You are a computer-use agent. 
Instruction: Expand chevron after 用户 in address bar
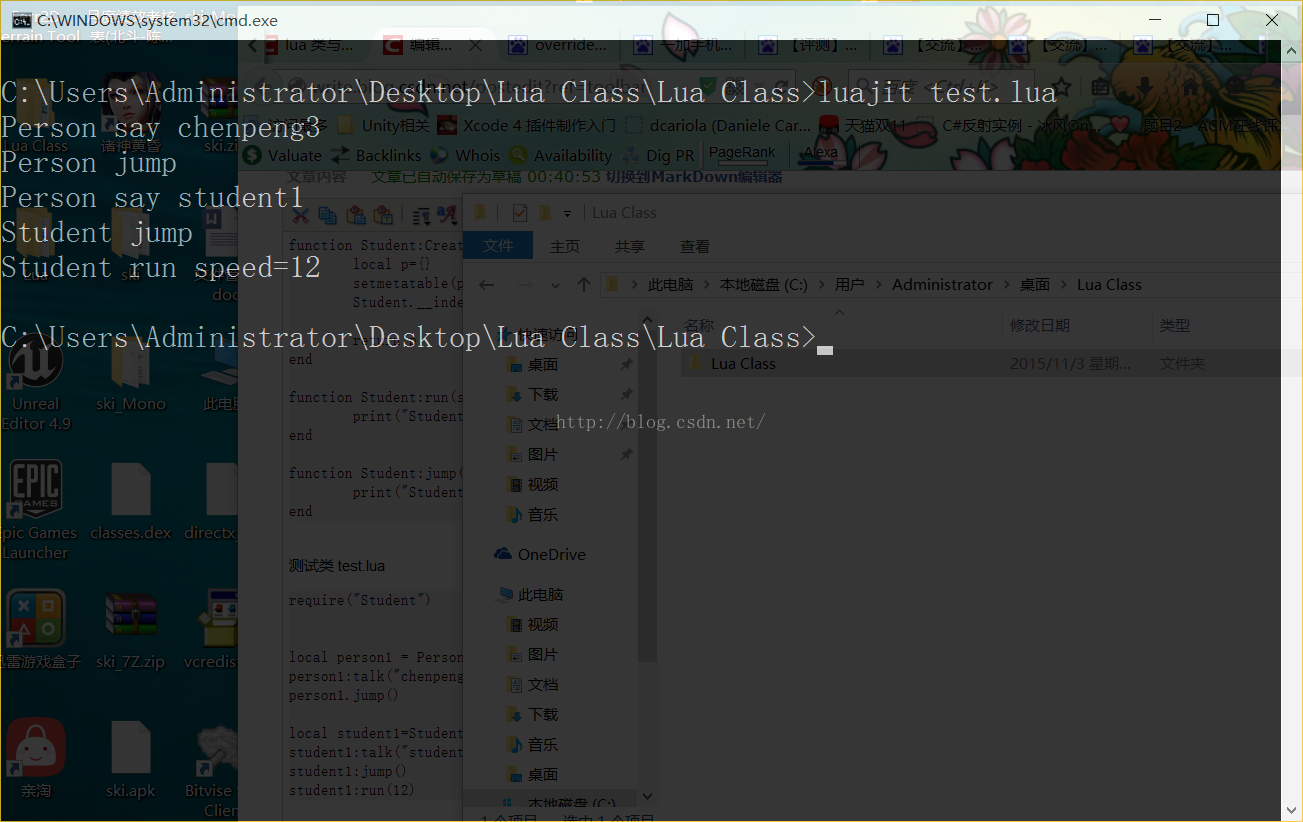click(x=878, y=285)
